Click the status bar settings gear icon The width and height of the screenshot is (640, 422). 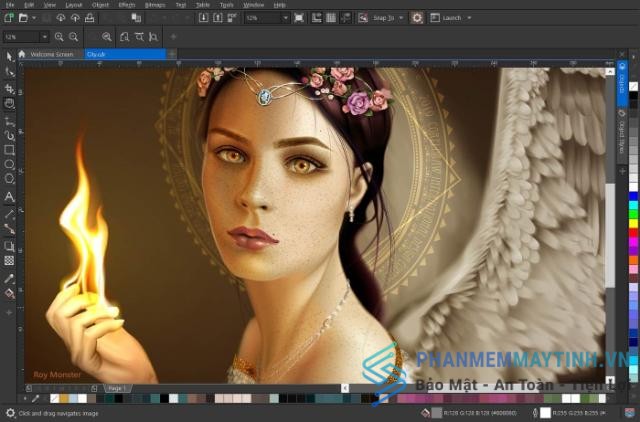11,413
